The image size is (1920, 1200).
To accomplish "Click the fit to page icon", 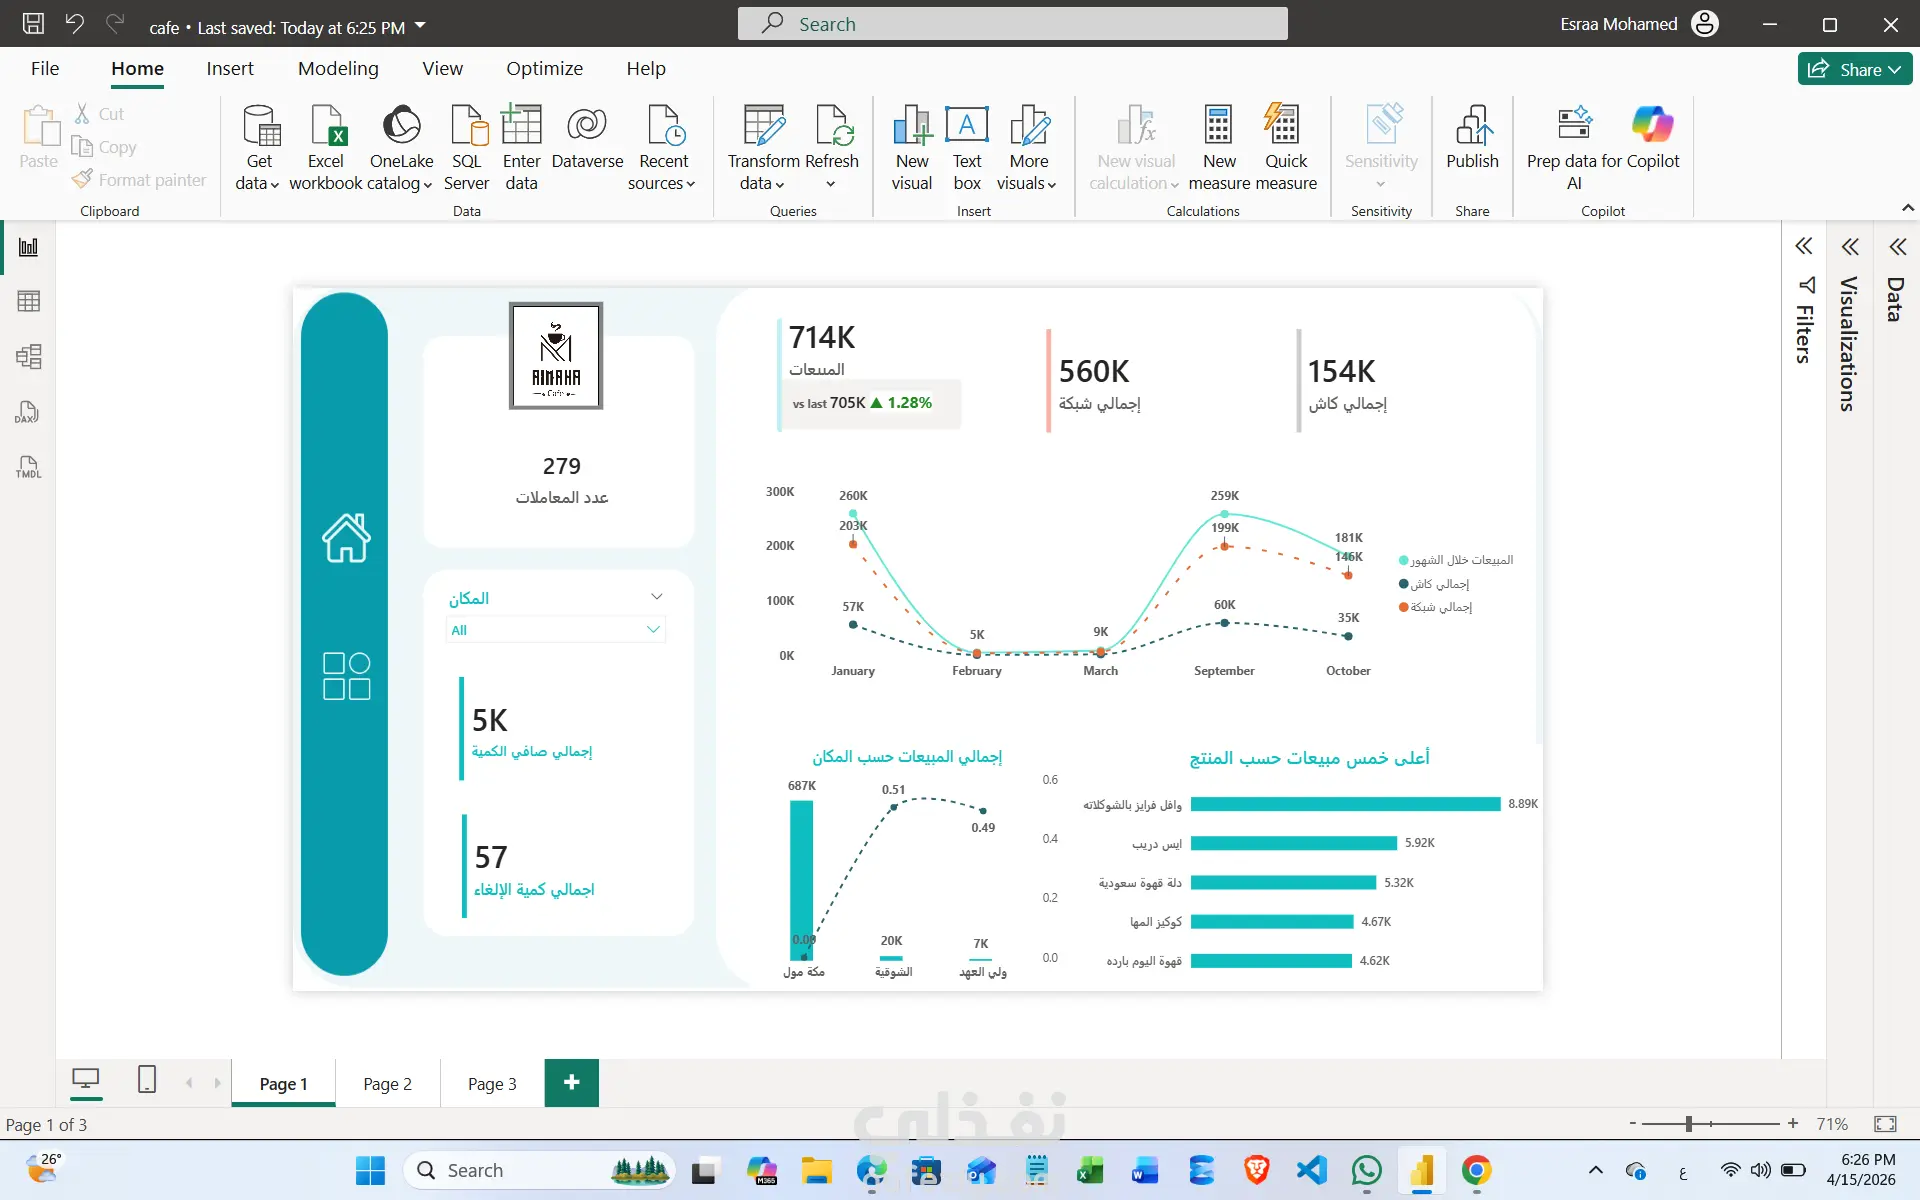I will (1885, 1124).
